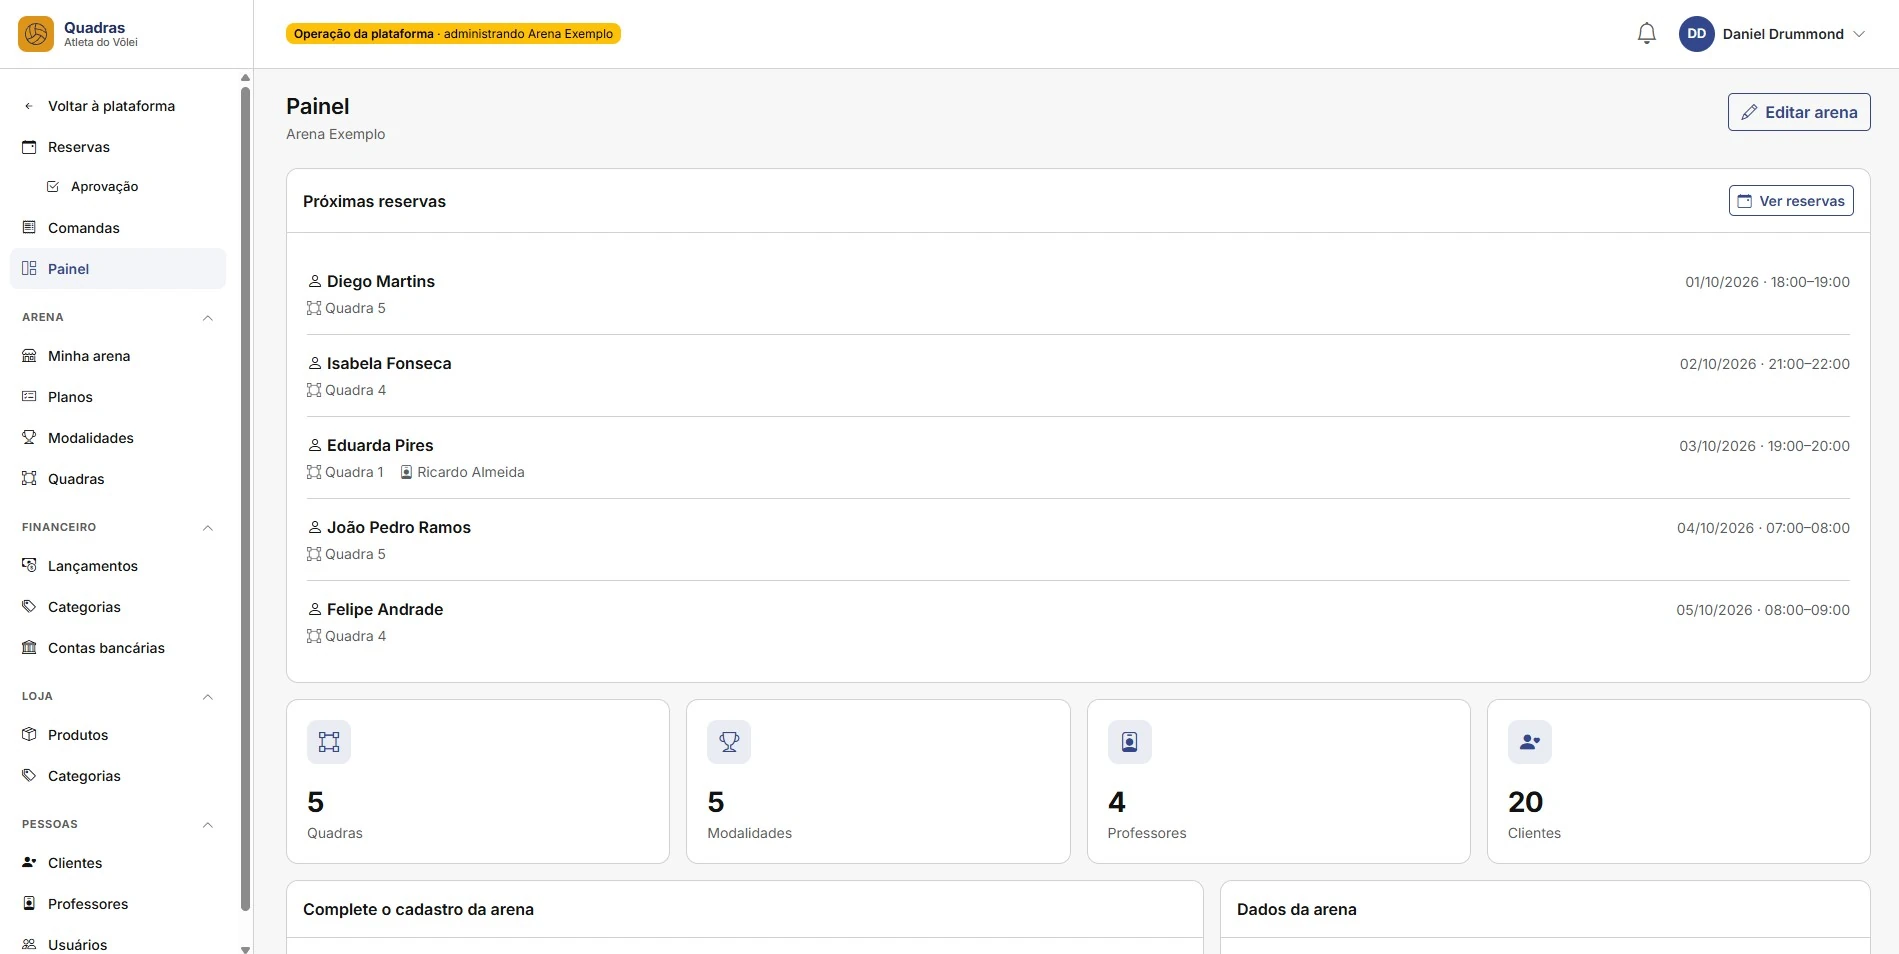The width and height of the screenshot is (1899, 954).
Task: Click the Ver reservas button
Action: pyautogui.click(x=1790, y=201)
